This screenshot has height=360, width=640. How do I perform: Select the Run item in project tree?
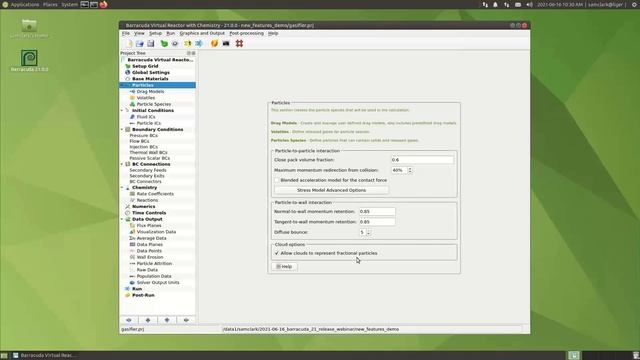tap(137, 289)
